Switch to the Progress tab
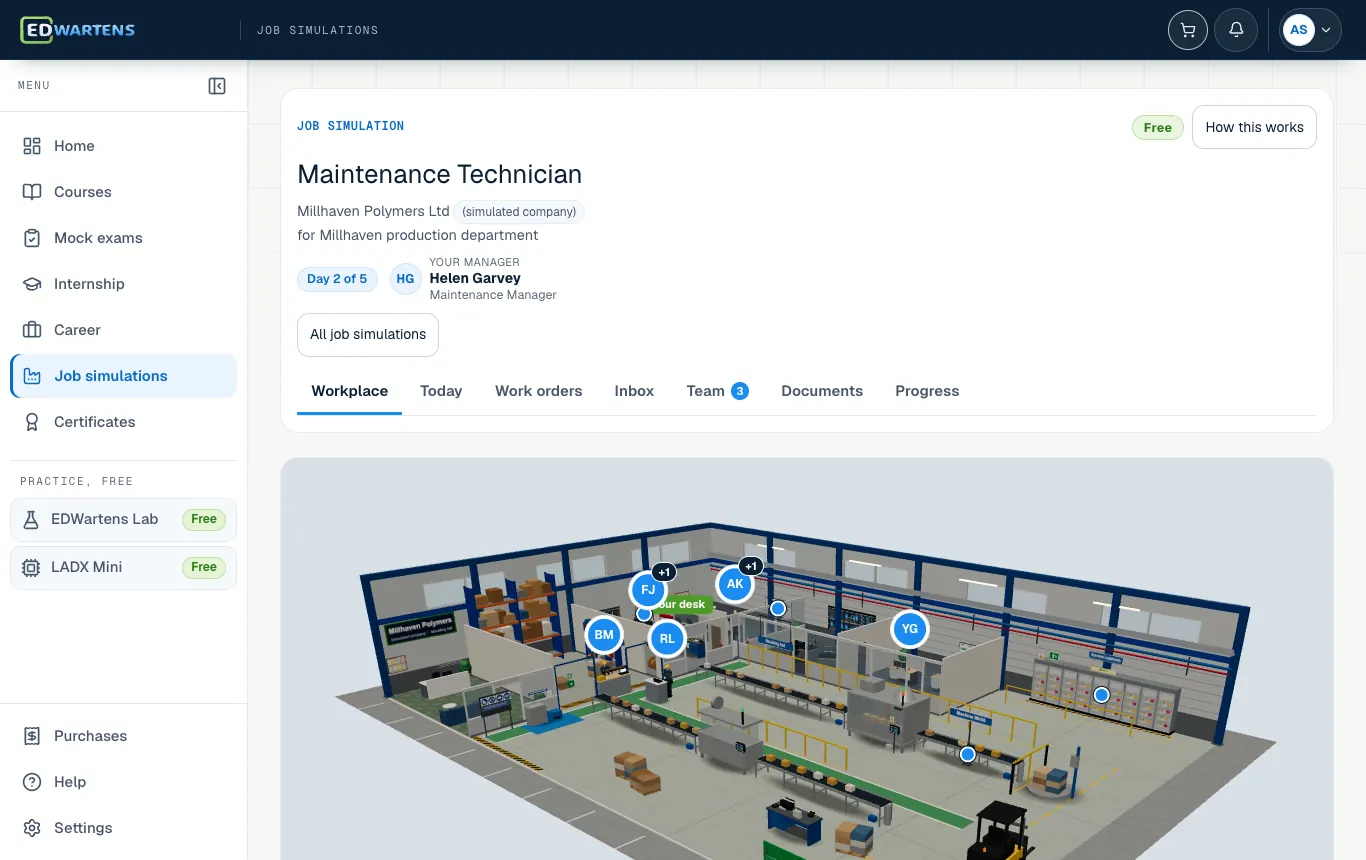The image size is (1366, 860). pyautogui.click(x=927, y=391)
